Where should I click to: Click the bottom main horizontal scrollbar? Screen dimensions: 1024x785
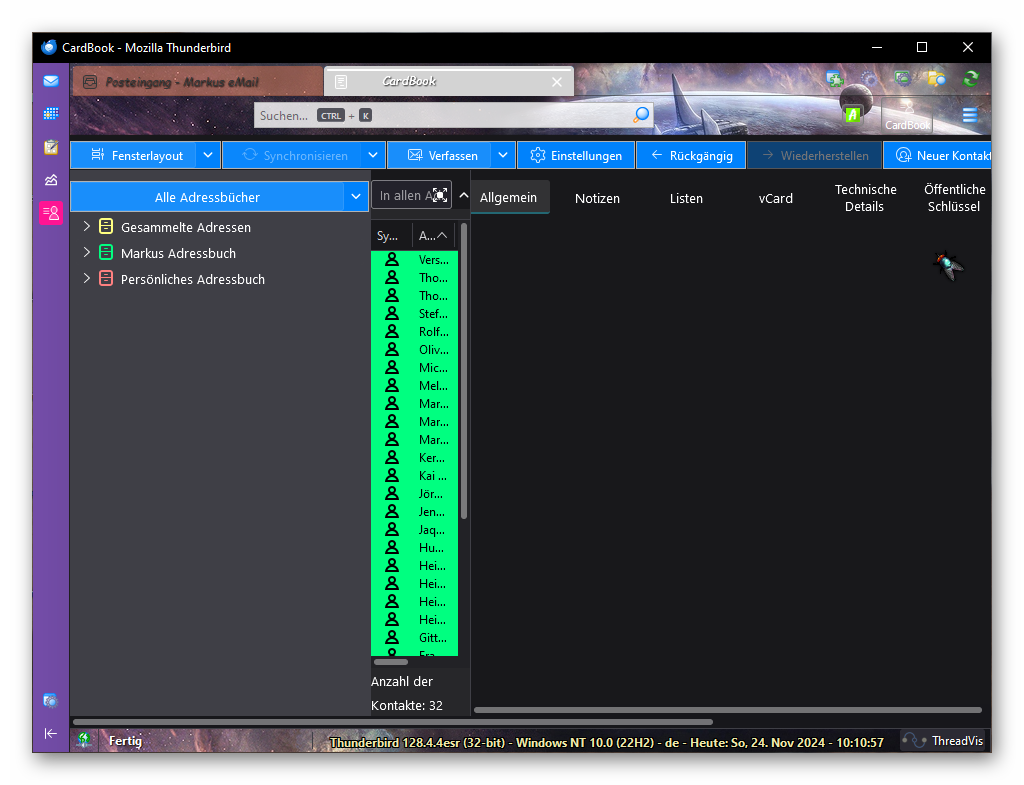[392, 722]
